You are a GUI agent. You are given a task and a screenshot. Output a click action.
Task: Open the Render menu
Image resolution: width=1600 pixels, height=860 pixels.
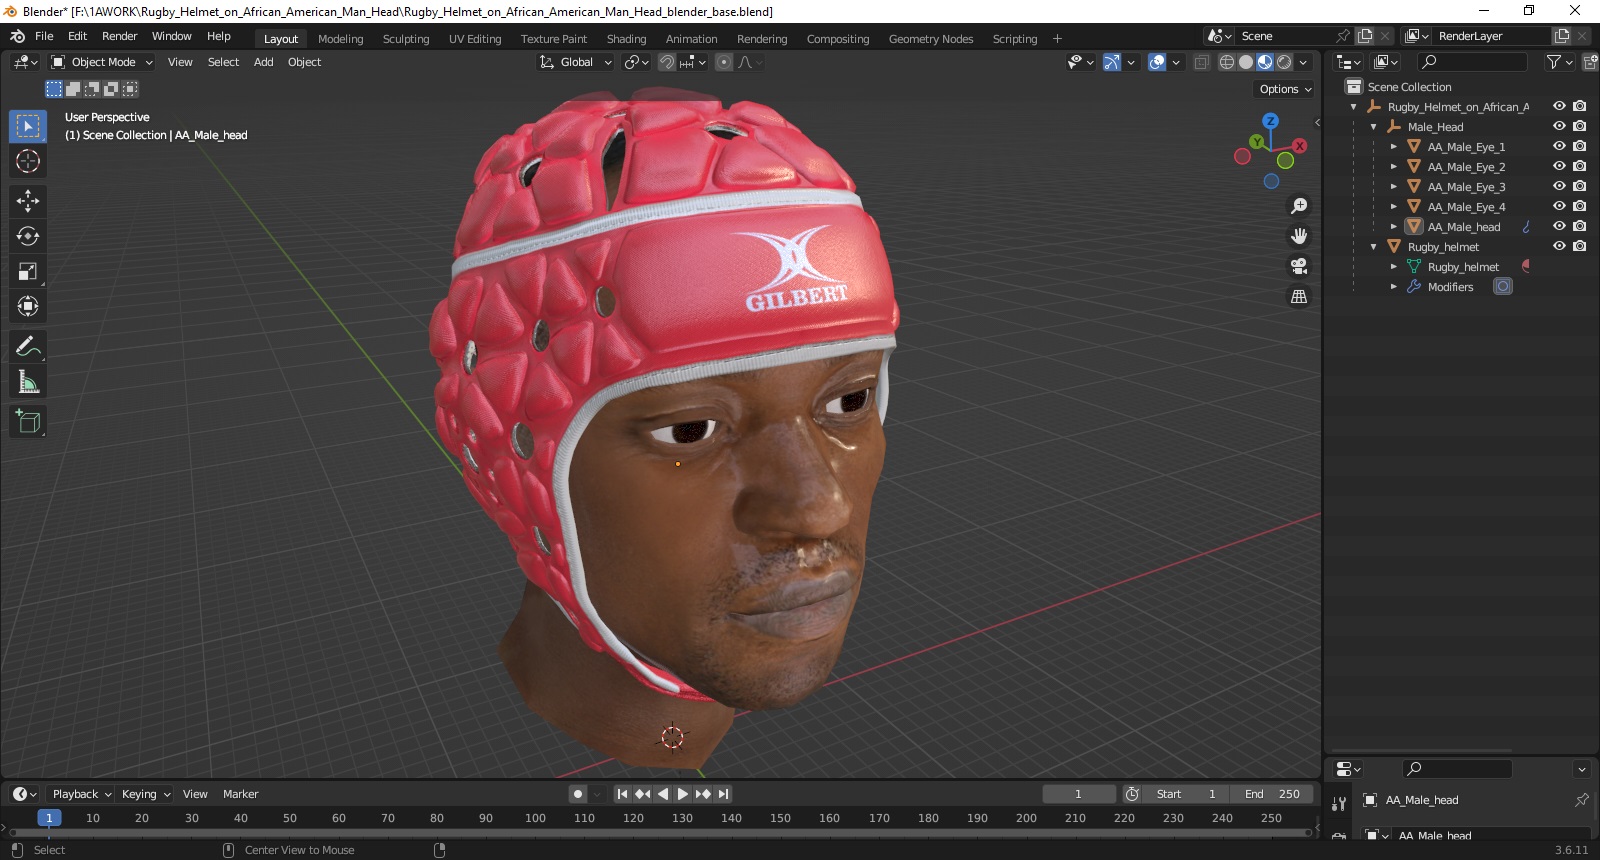(119, 36)
